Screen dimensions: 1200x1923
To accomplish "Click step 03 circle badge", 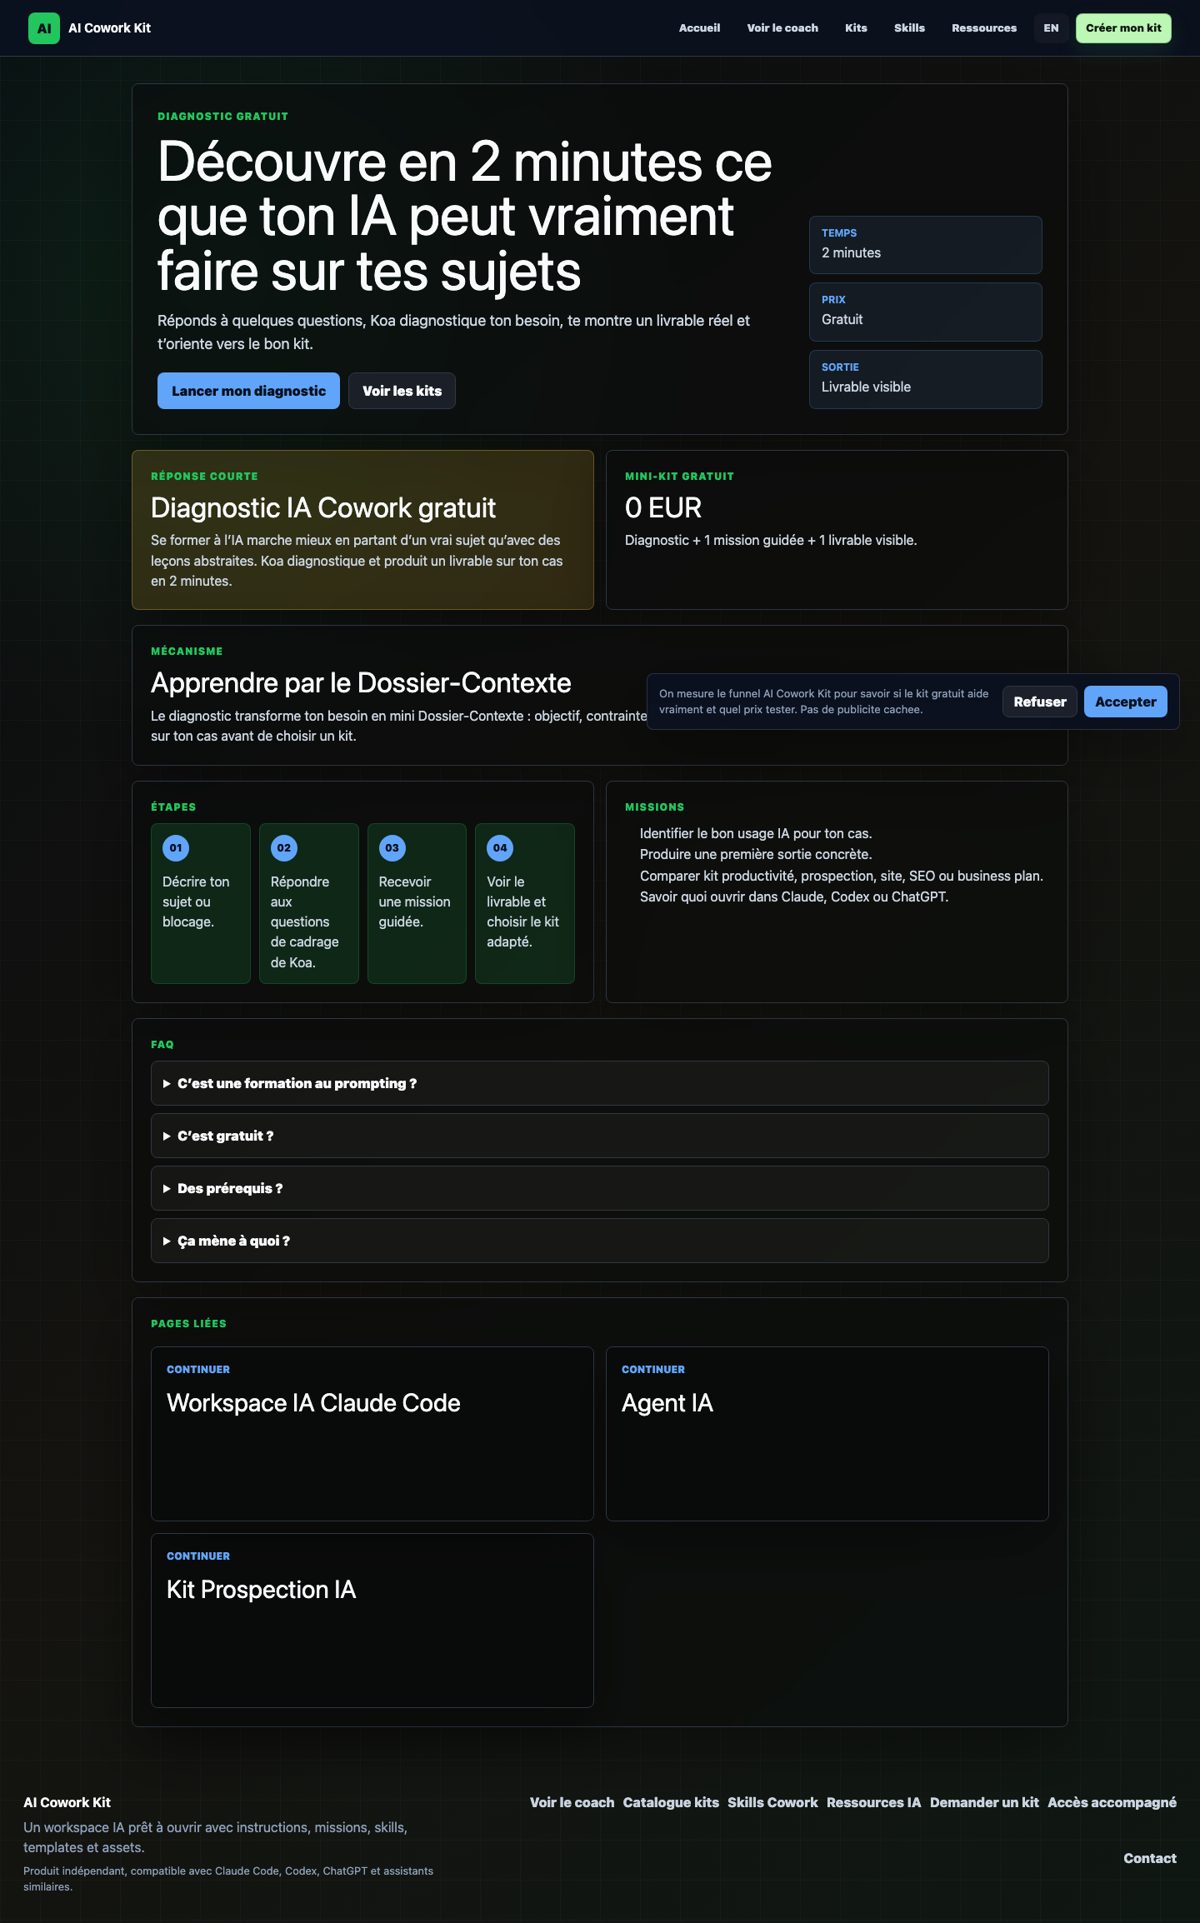I will [x=392, y=848].
